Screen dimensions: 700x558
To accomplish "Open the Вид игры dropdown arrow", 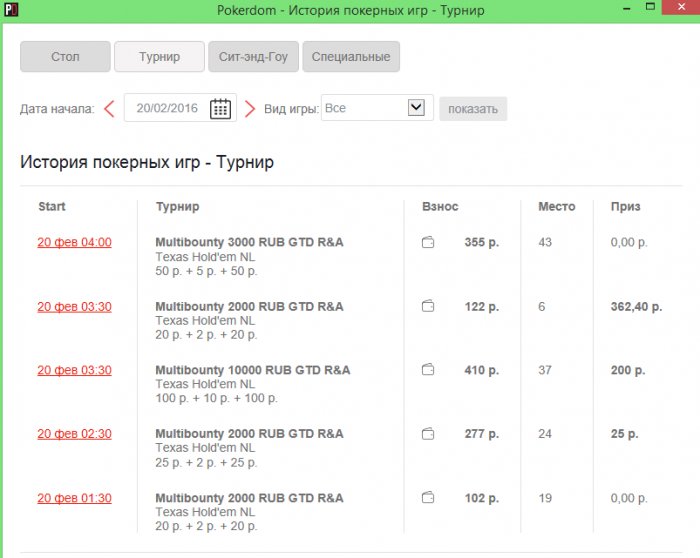I will click(x=416, y=108).
